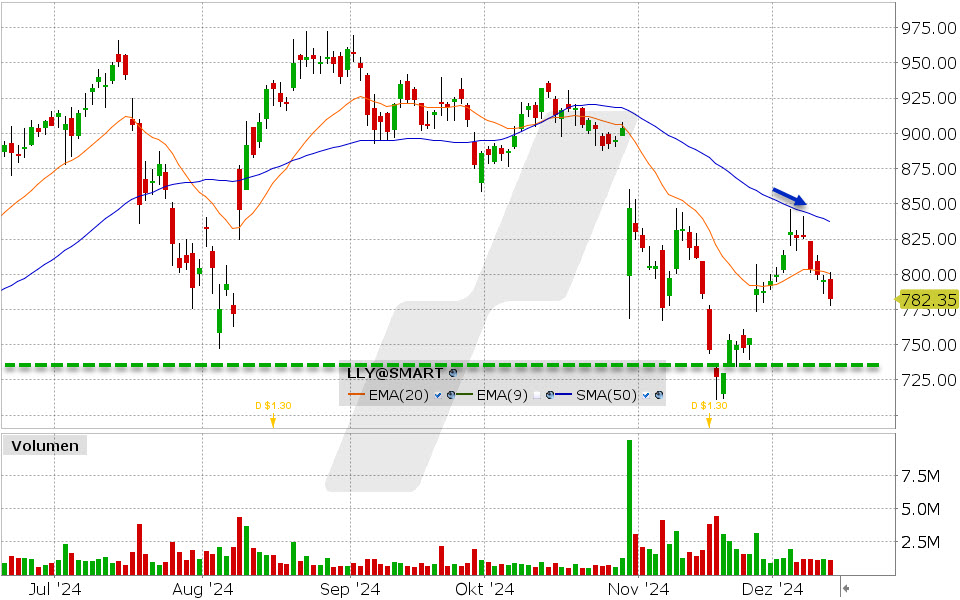Screen dimensions: 960x600
Task: Click the EMA(9) legend text
Action: tap(502, 396)
